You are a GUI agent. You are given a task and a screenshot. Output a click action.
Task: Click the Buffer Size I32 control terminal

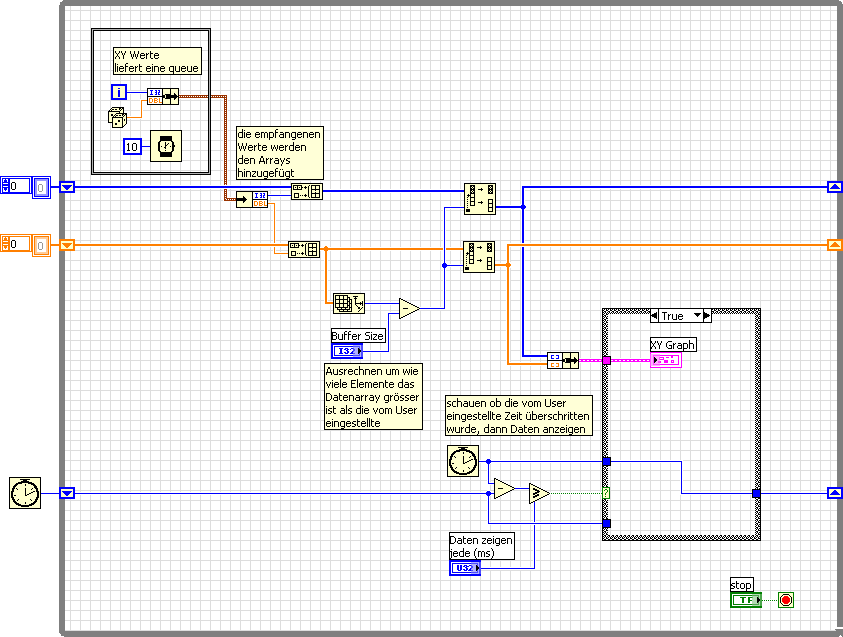point(347,351)
